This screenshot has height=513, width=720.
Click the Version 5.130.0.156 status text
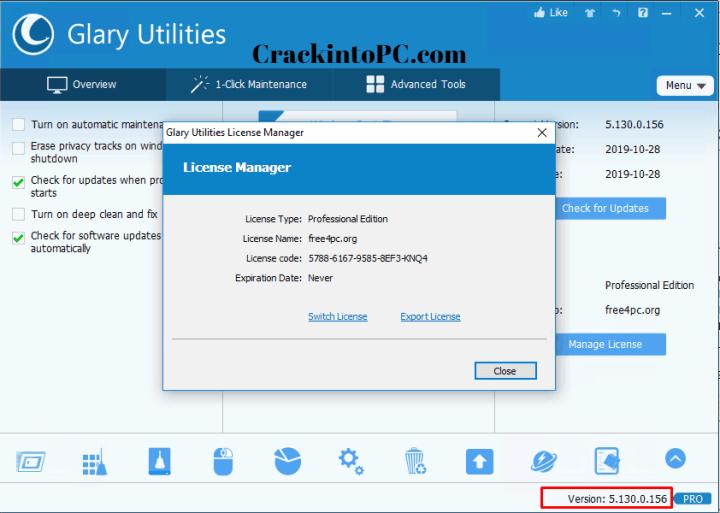pyautogui.click(x=617, y=499)
